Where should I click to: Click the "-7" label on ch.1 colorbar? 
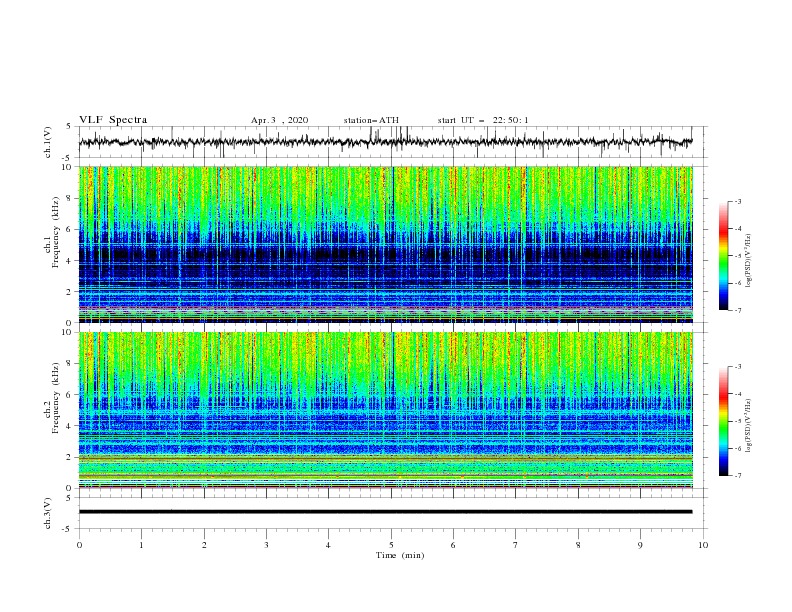point(738,310)
